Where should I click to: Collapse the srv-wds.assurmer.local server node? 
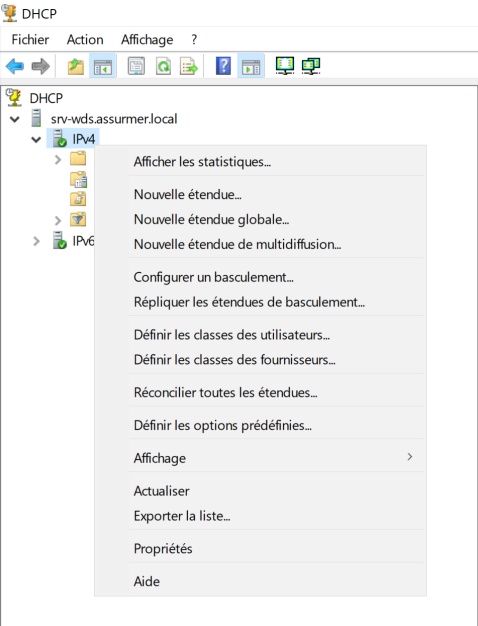[x=15, y=119]
